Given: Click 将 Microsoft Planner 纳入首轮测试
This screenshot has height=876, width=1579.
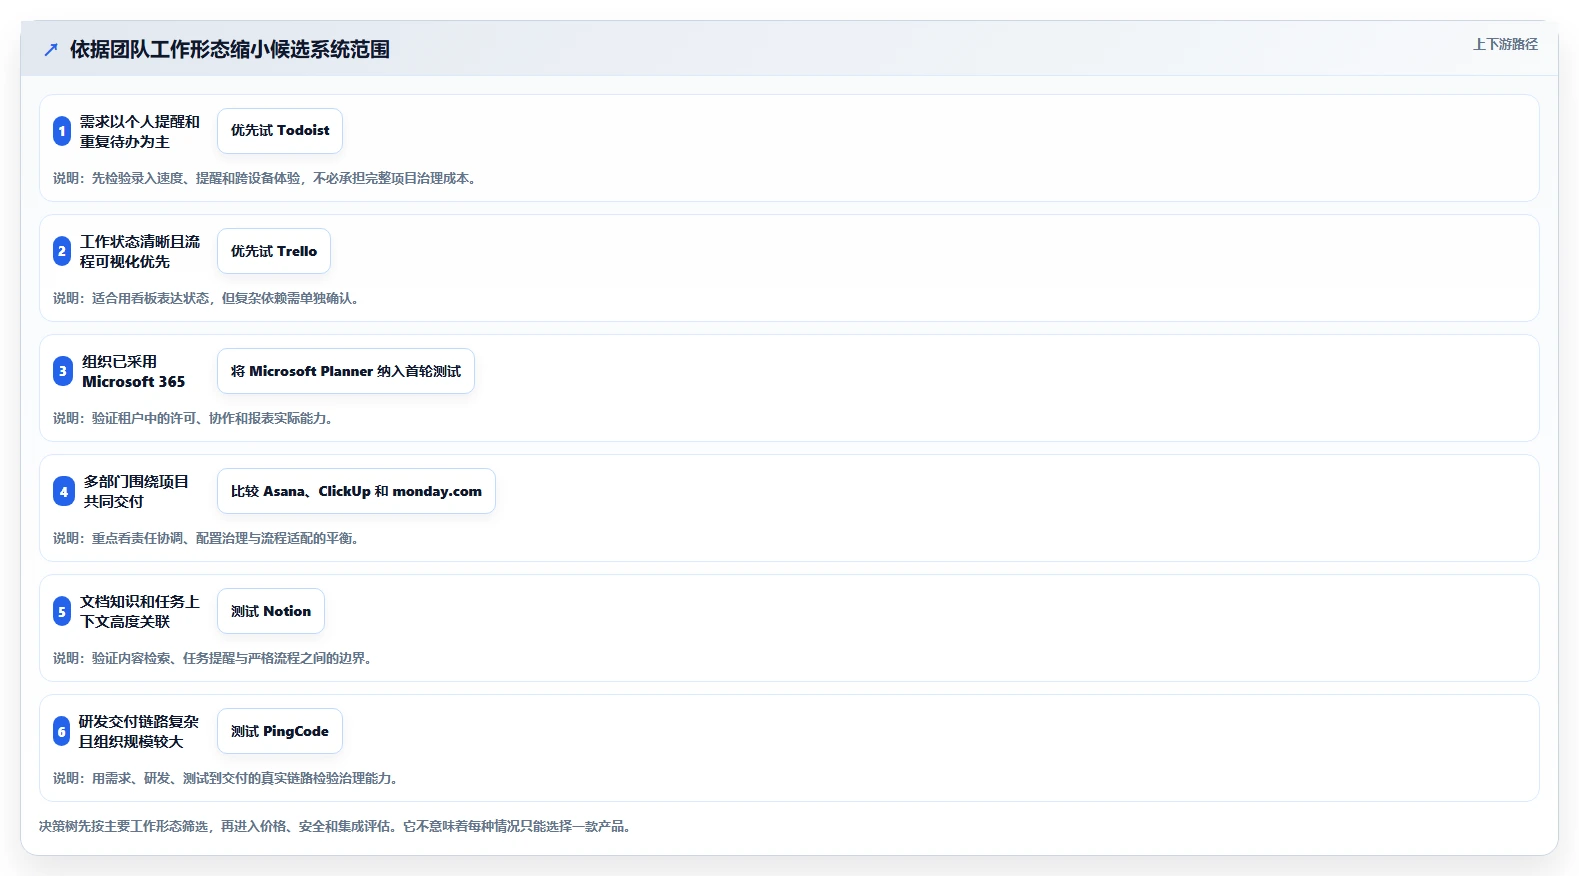Looking at the screenshot, I should [x=346, y=371].
